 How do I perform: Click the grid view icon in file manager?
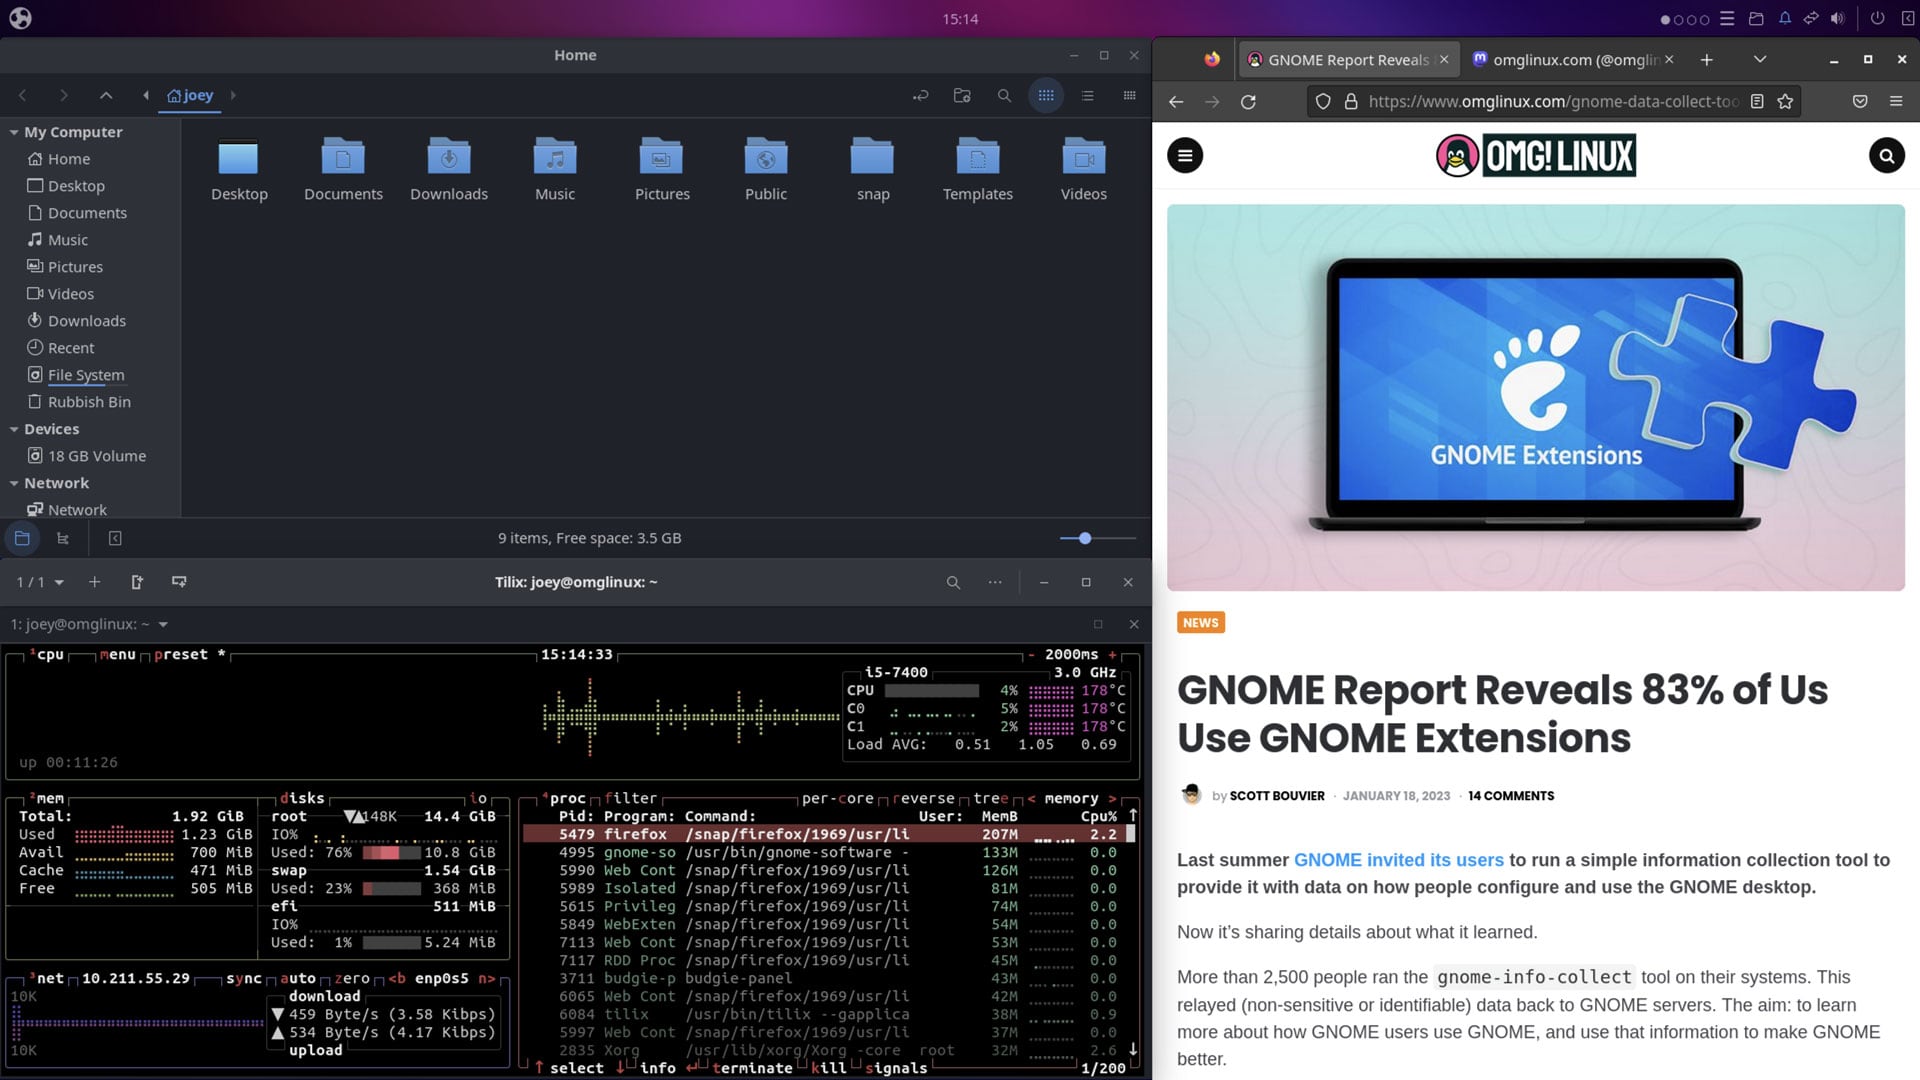1046,94
